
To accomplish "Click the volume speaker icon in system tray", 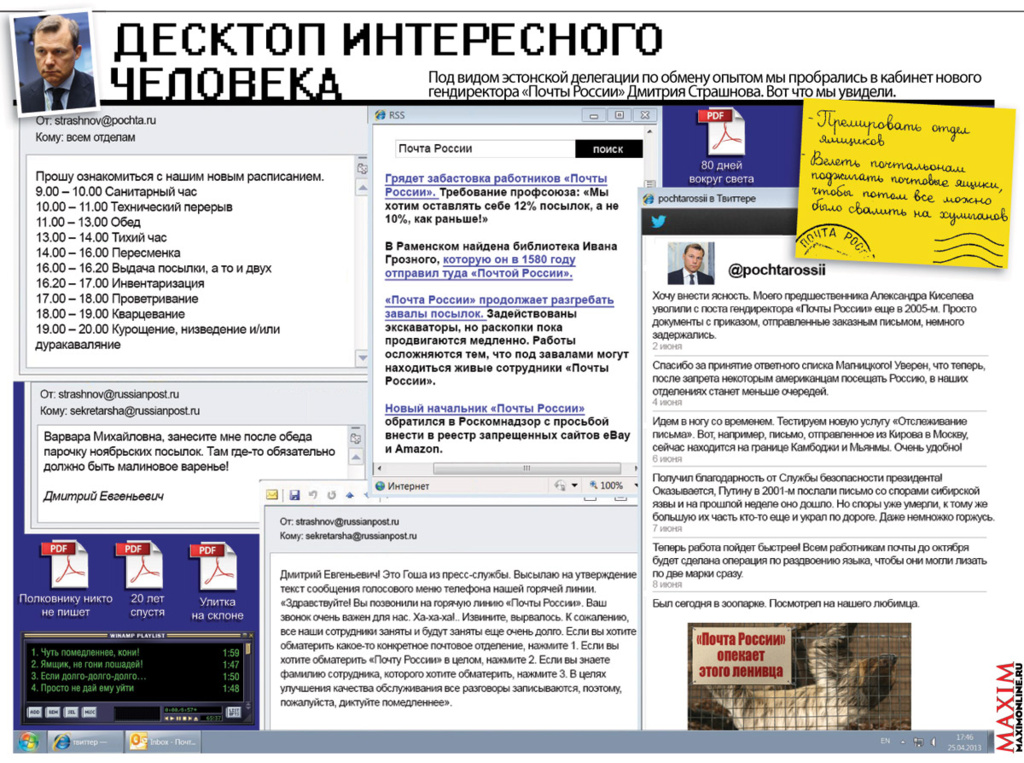I will point(931,742).
